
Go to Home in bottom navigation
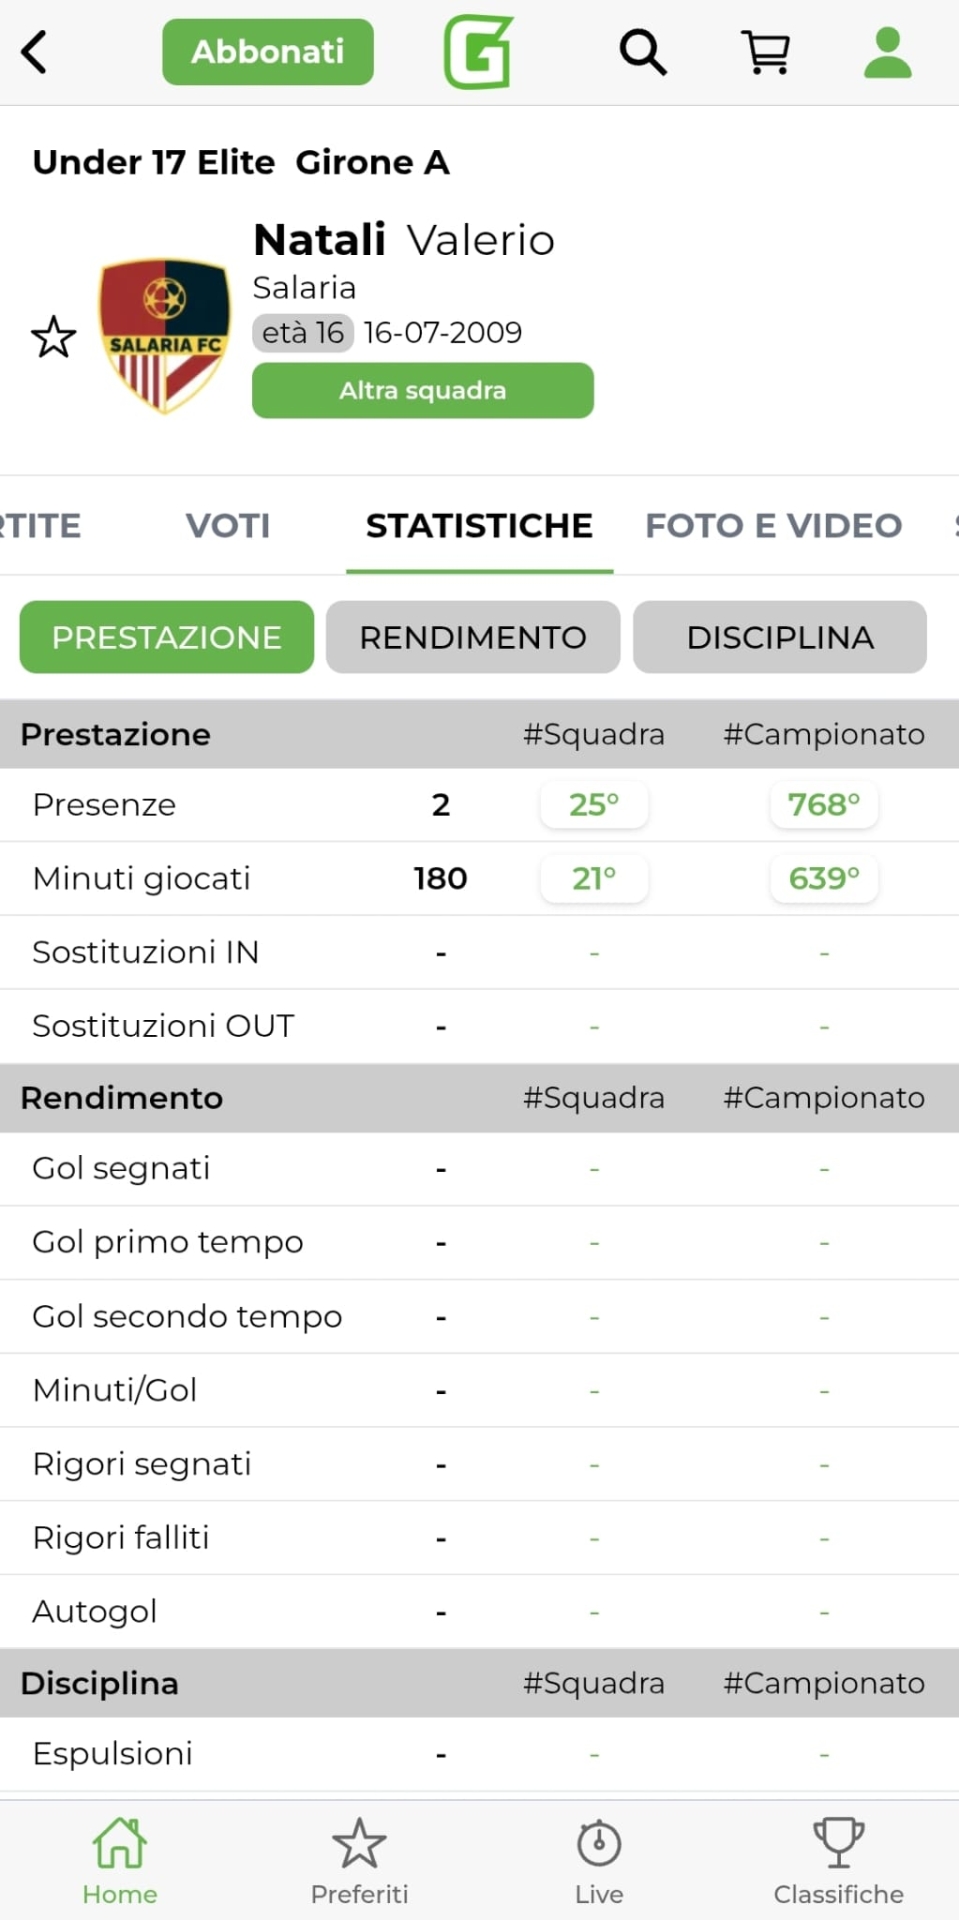click(120, 1860)
